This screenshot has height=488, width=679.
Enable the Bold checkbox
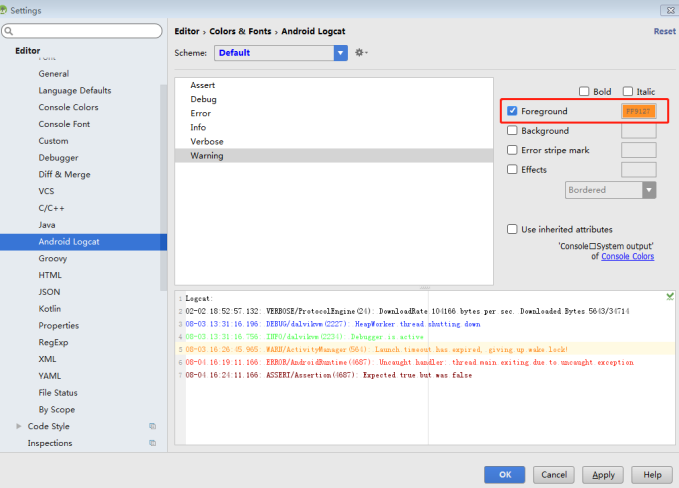click(584, 91)
